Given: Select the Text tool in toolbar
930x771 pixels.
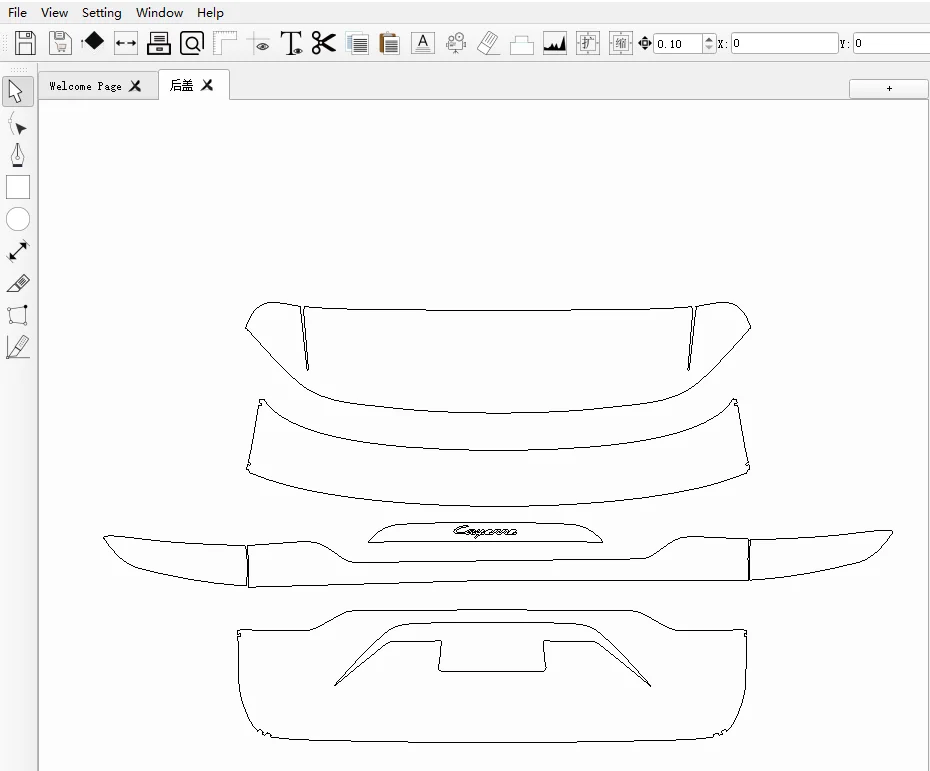Looking at the screenshot, I should 291,43.
